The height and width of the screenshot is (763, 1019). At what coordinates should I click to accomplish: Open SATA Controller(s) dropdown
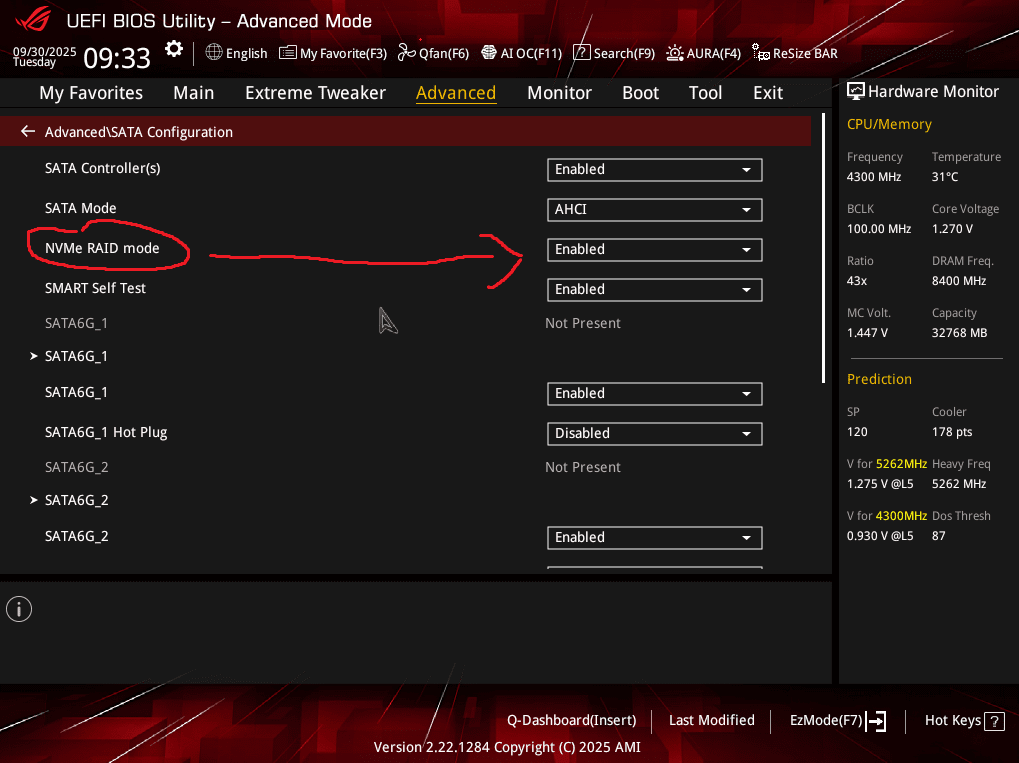pos(654,170)
